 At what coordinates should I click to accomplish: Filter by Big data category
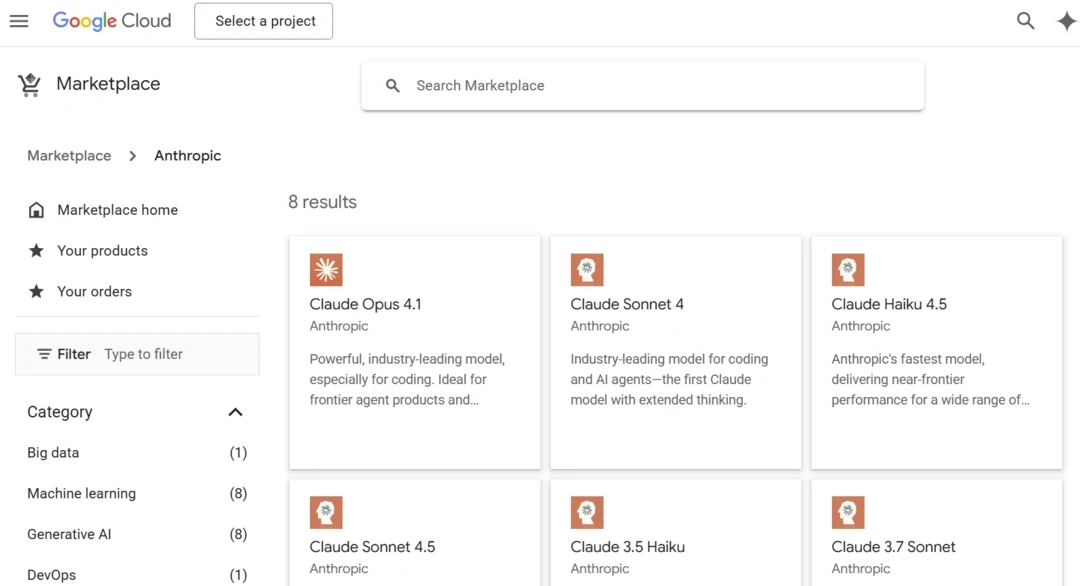pyautogui.click(x=53, y=453)
